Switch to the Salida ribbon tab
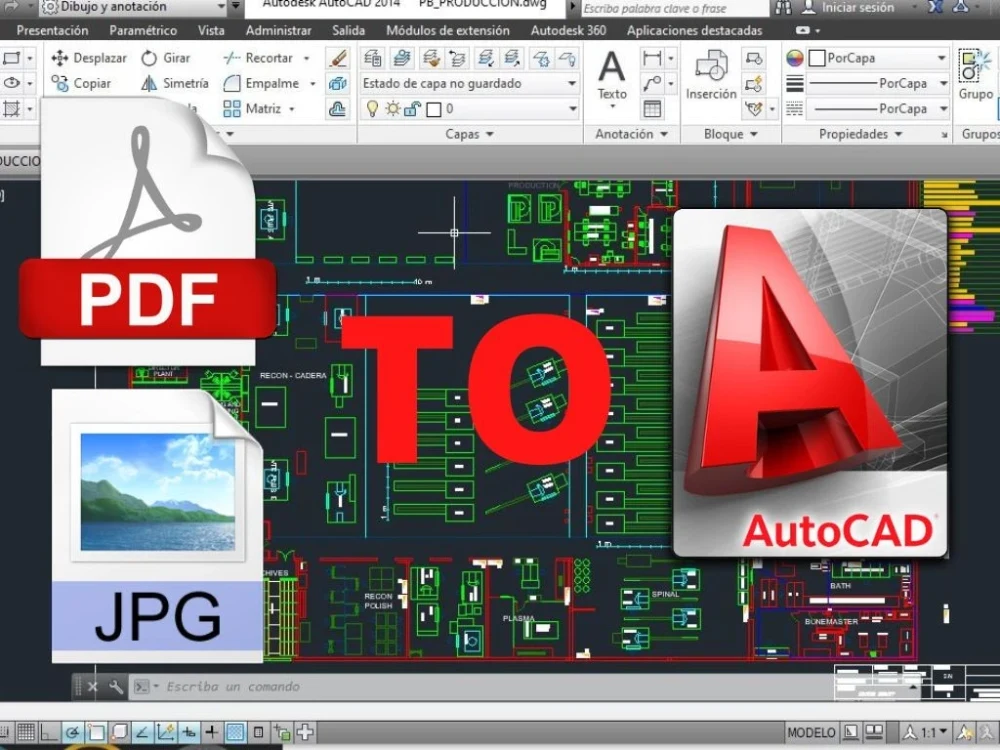The height and width of the screenshot is (750, 1000). point(348,31)
